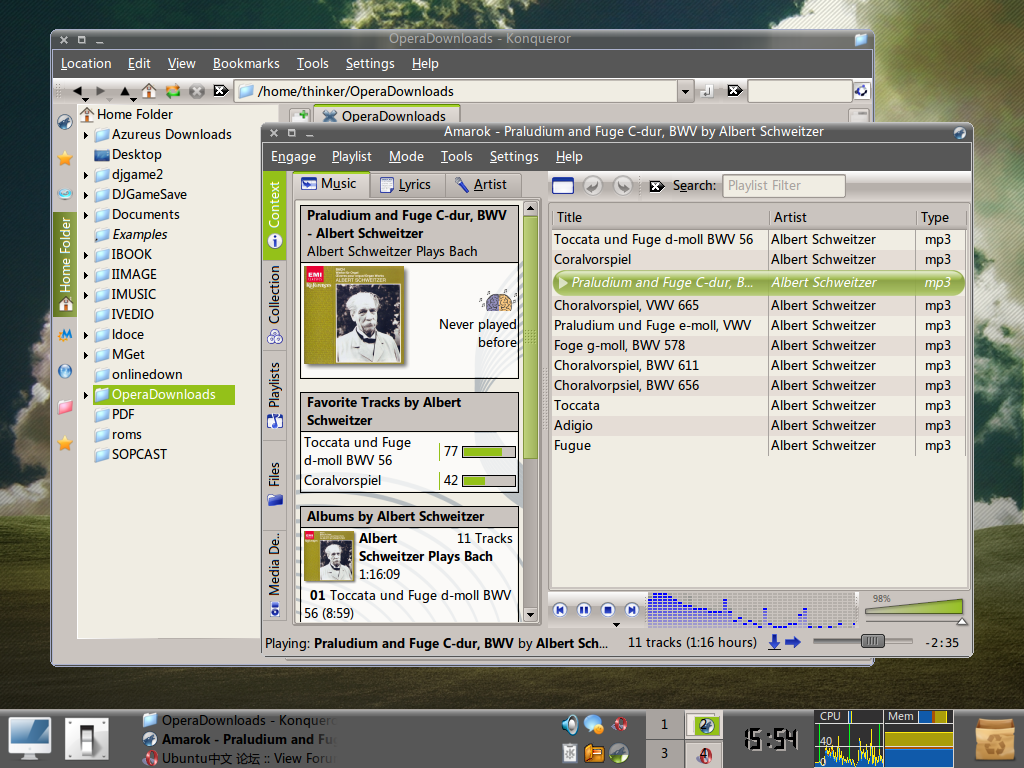Expand the OperaDownloads folder tree node
Screen dimensions: 1024x768
(86, 395)
